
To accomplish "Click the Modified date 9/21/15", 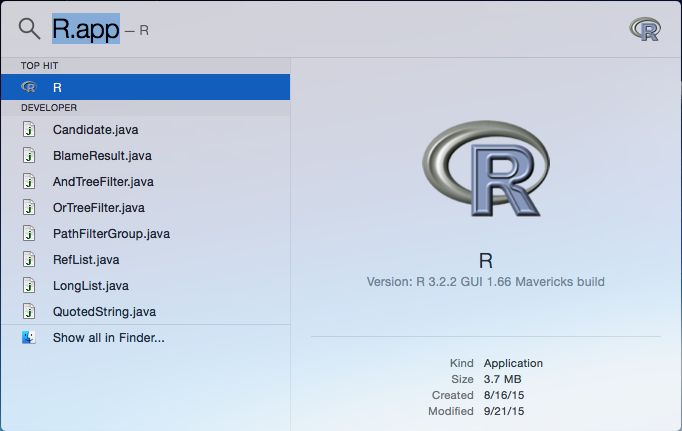I will pyautogui.click(x=504, y=411).
